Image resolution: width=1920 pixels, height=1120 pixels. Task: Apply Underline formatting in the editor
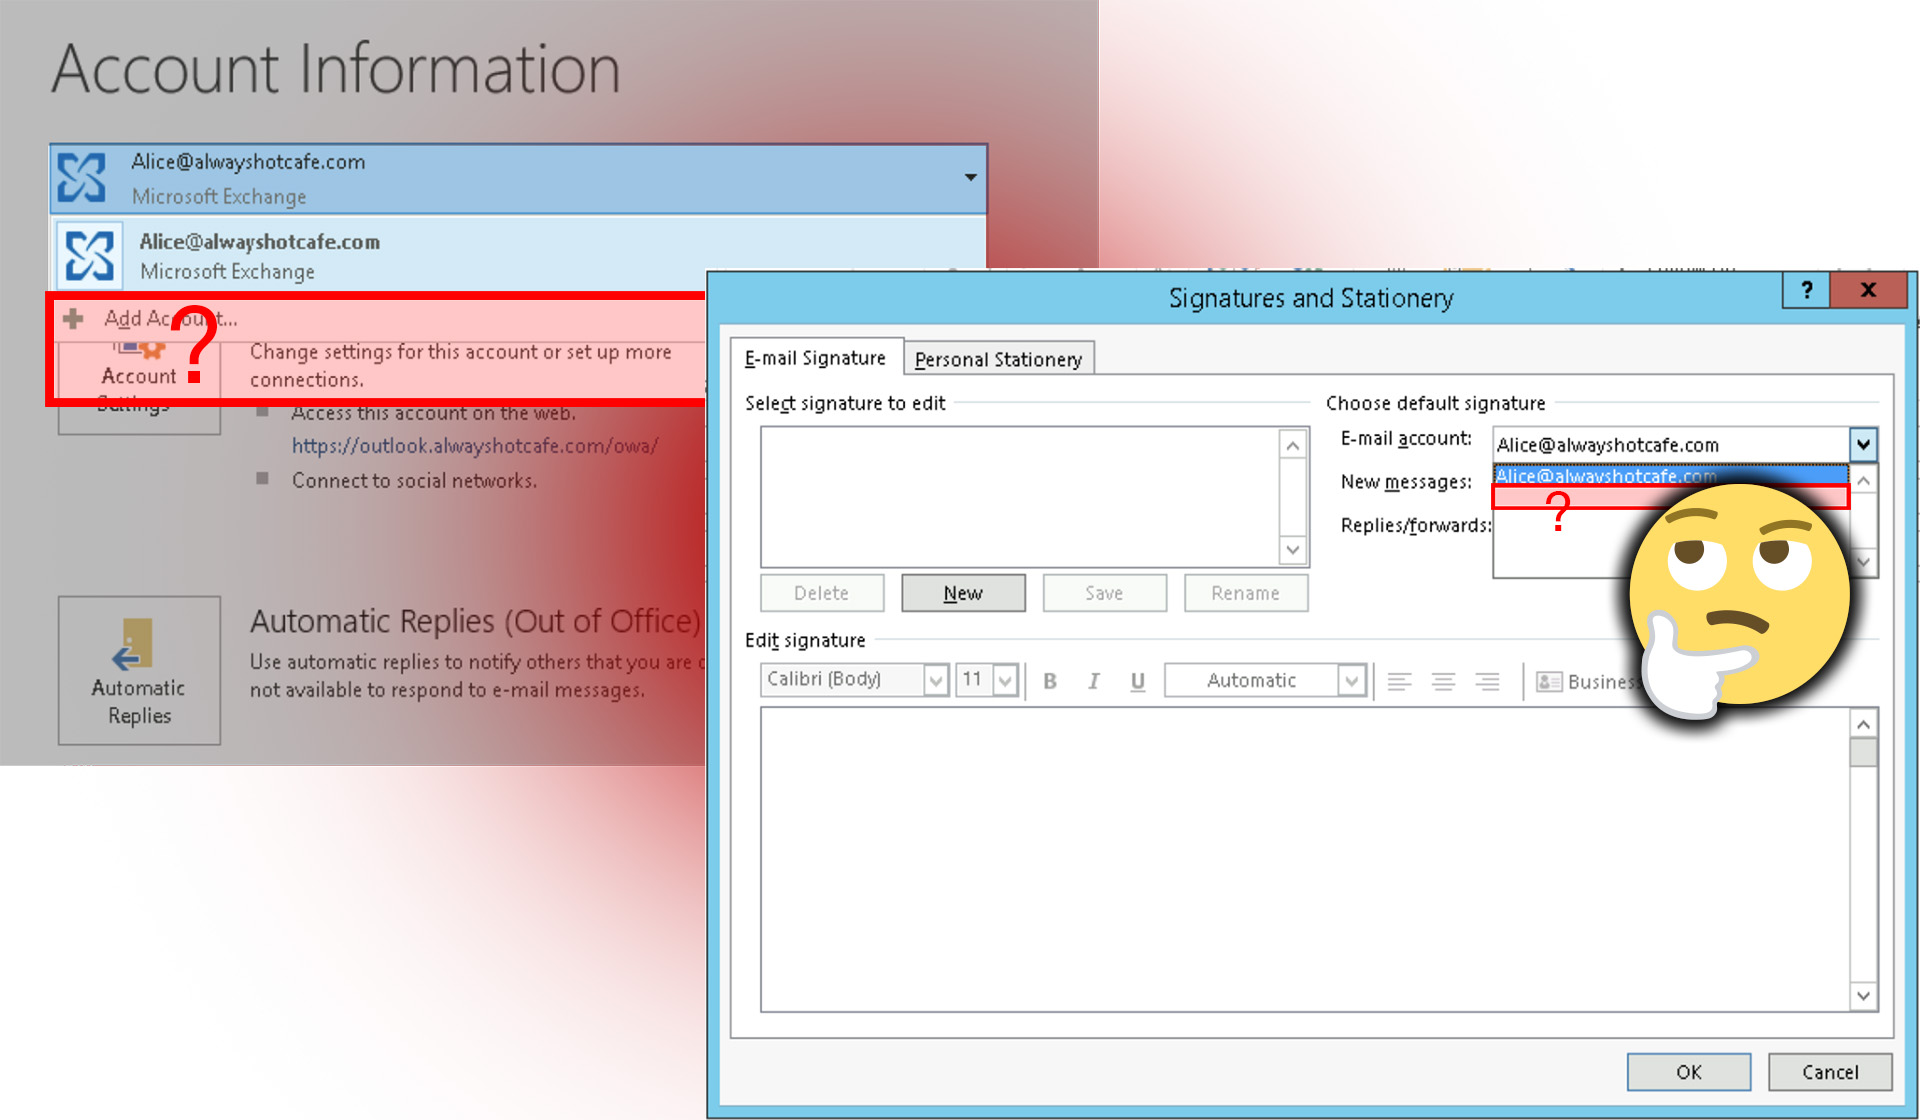tap(1137, 680)
